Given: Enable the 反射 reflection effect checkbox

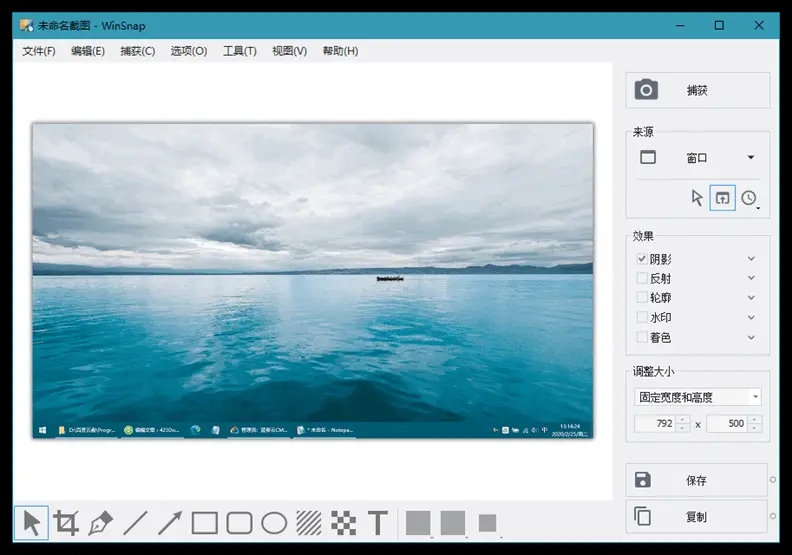Looking at the screenshot, I should click(x=642, y=279).
